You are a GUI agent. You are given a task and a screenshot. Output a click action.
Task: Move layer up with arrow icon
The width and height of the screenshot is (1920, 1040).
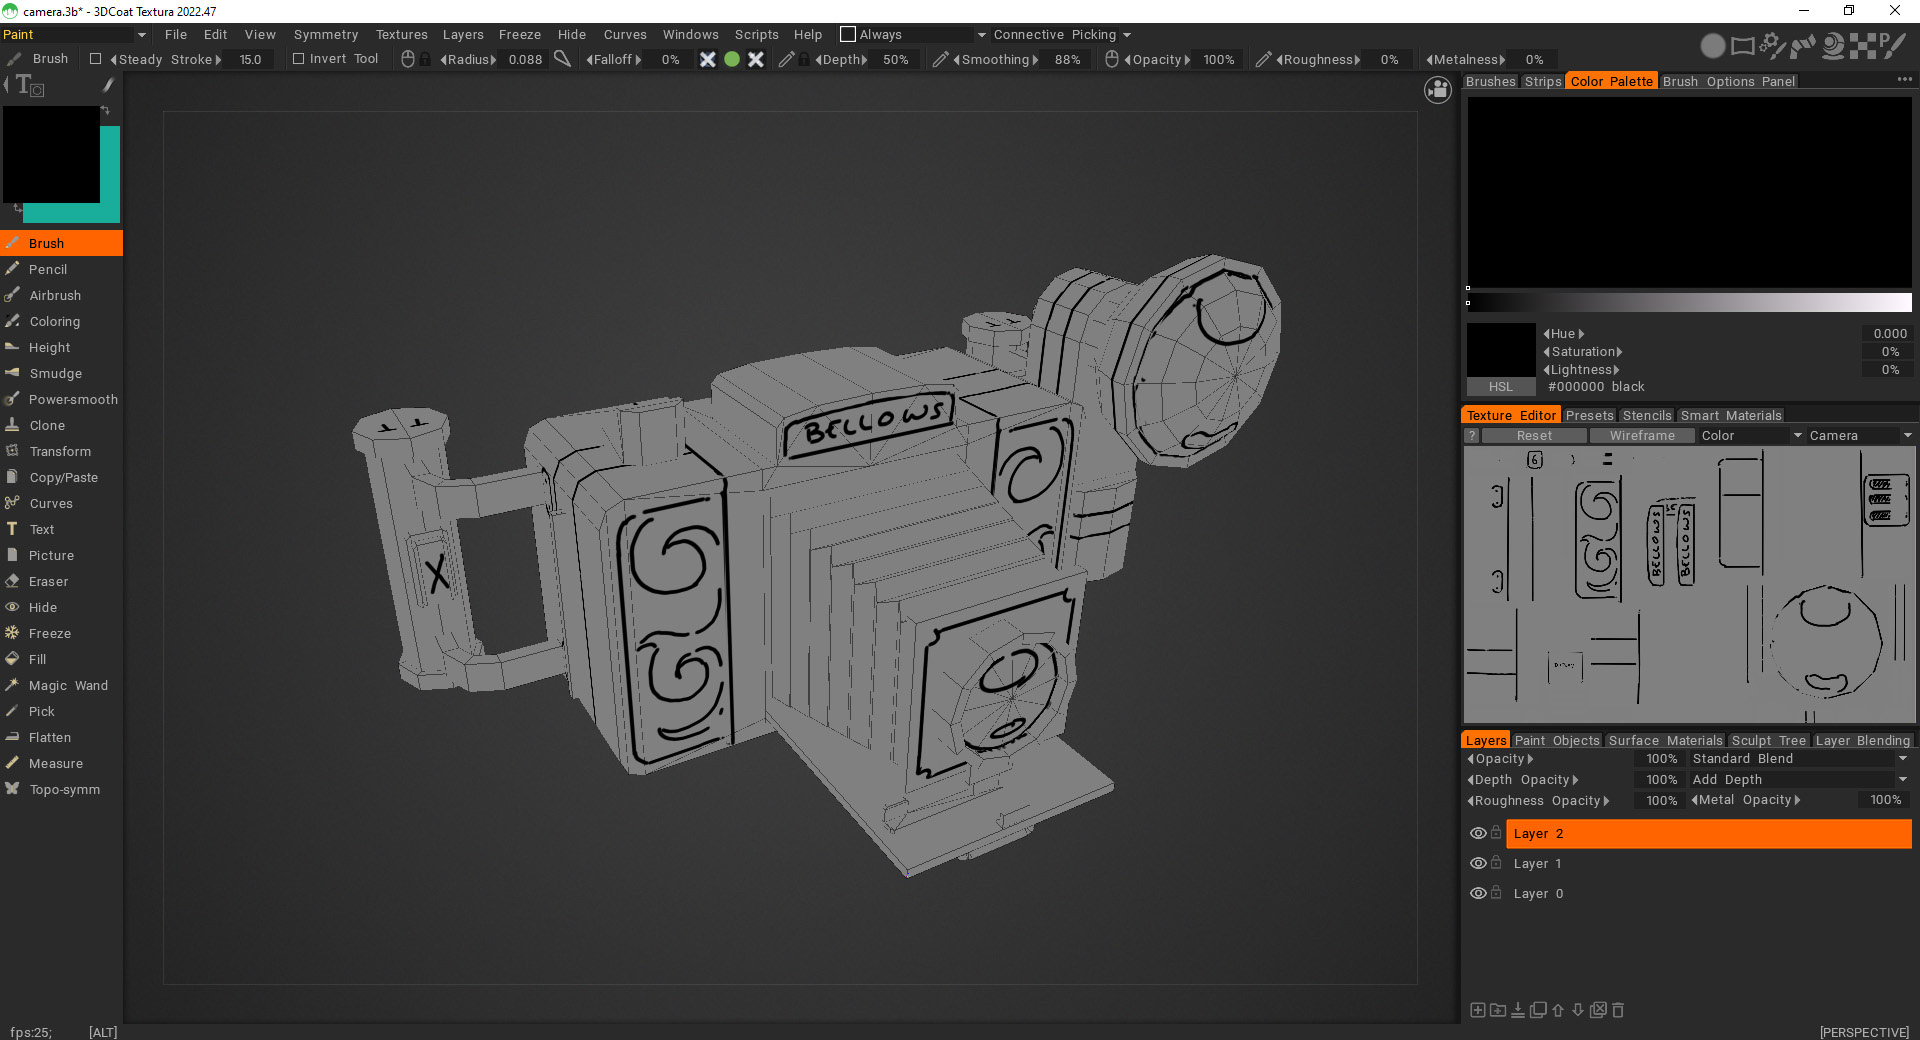click(x=1558, y=1010)
